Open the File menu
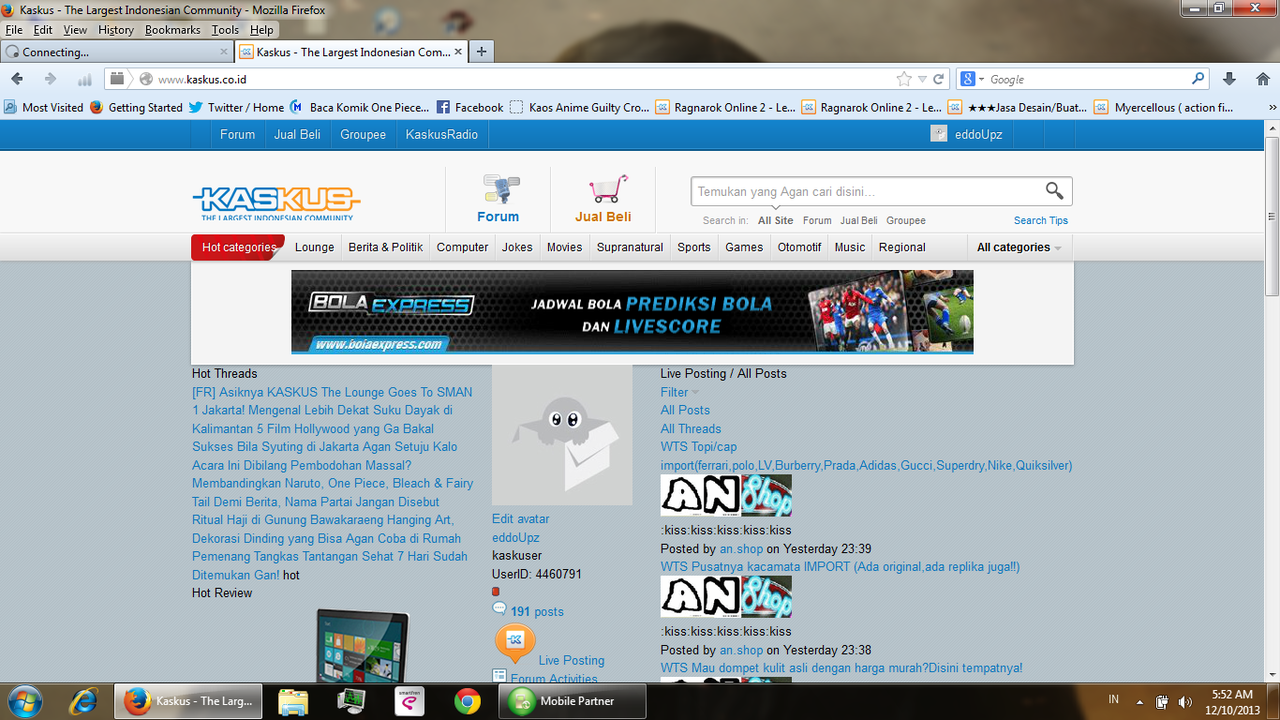1280x720 pixels. point(14,30)
